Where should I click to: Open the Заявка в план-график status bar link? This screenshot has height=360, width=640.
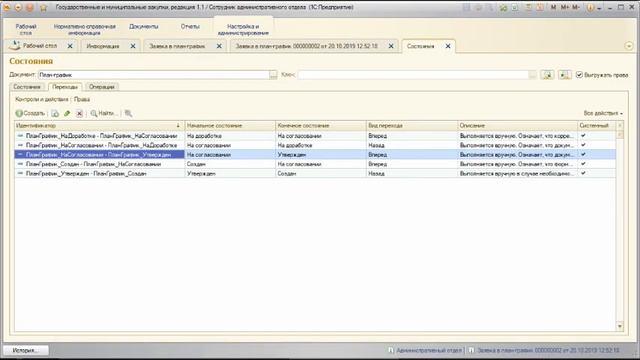pyautogui.click(x=548, y=350)
